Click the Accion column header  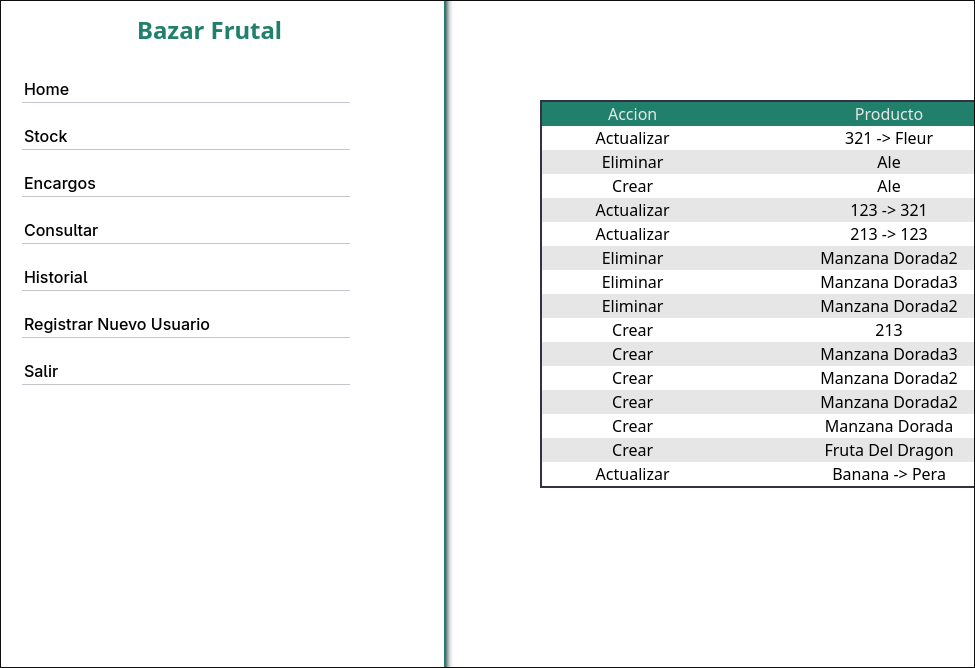(x=632, y=114)
